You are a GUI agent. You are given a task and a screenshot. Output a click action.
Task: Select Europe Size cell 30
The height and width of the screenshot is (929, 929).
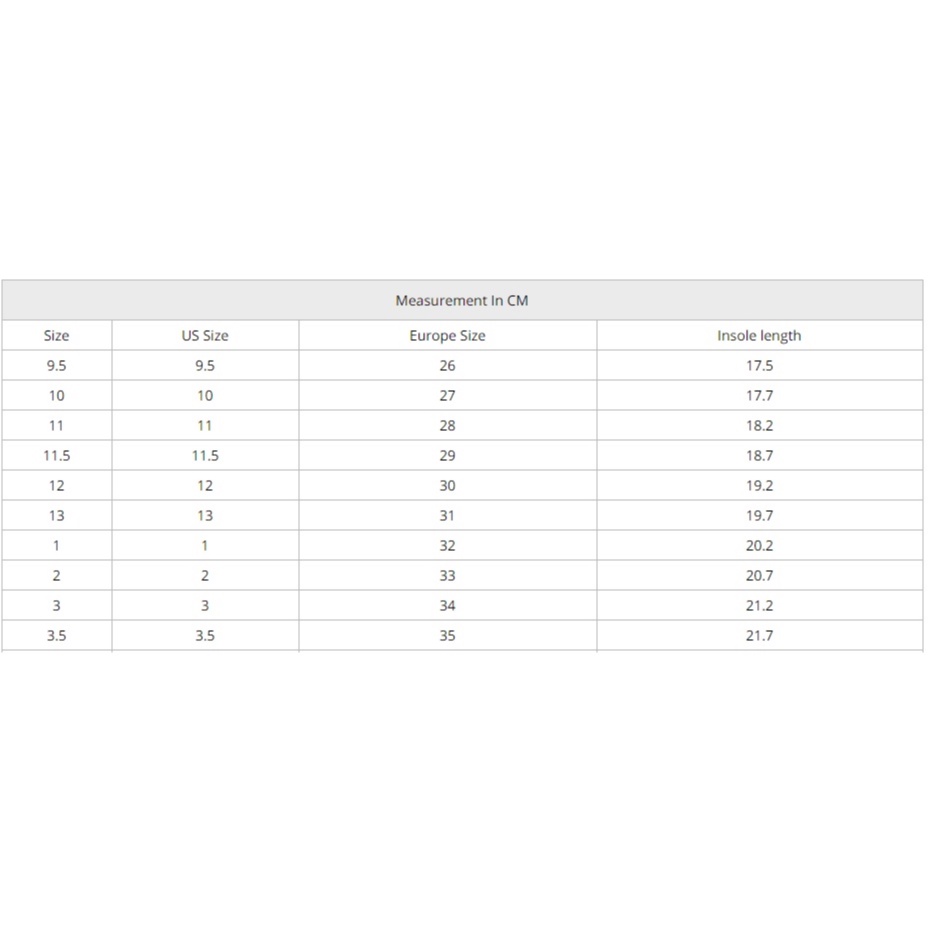tap(447, 486)
